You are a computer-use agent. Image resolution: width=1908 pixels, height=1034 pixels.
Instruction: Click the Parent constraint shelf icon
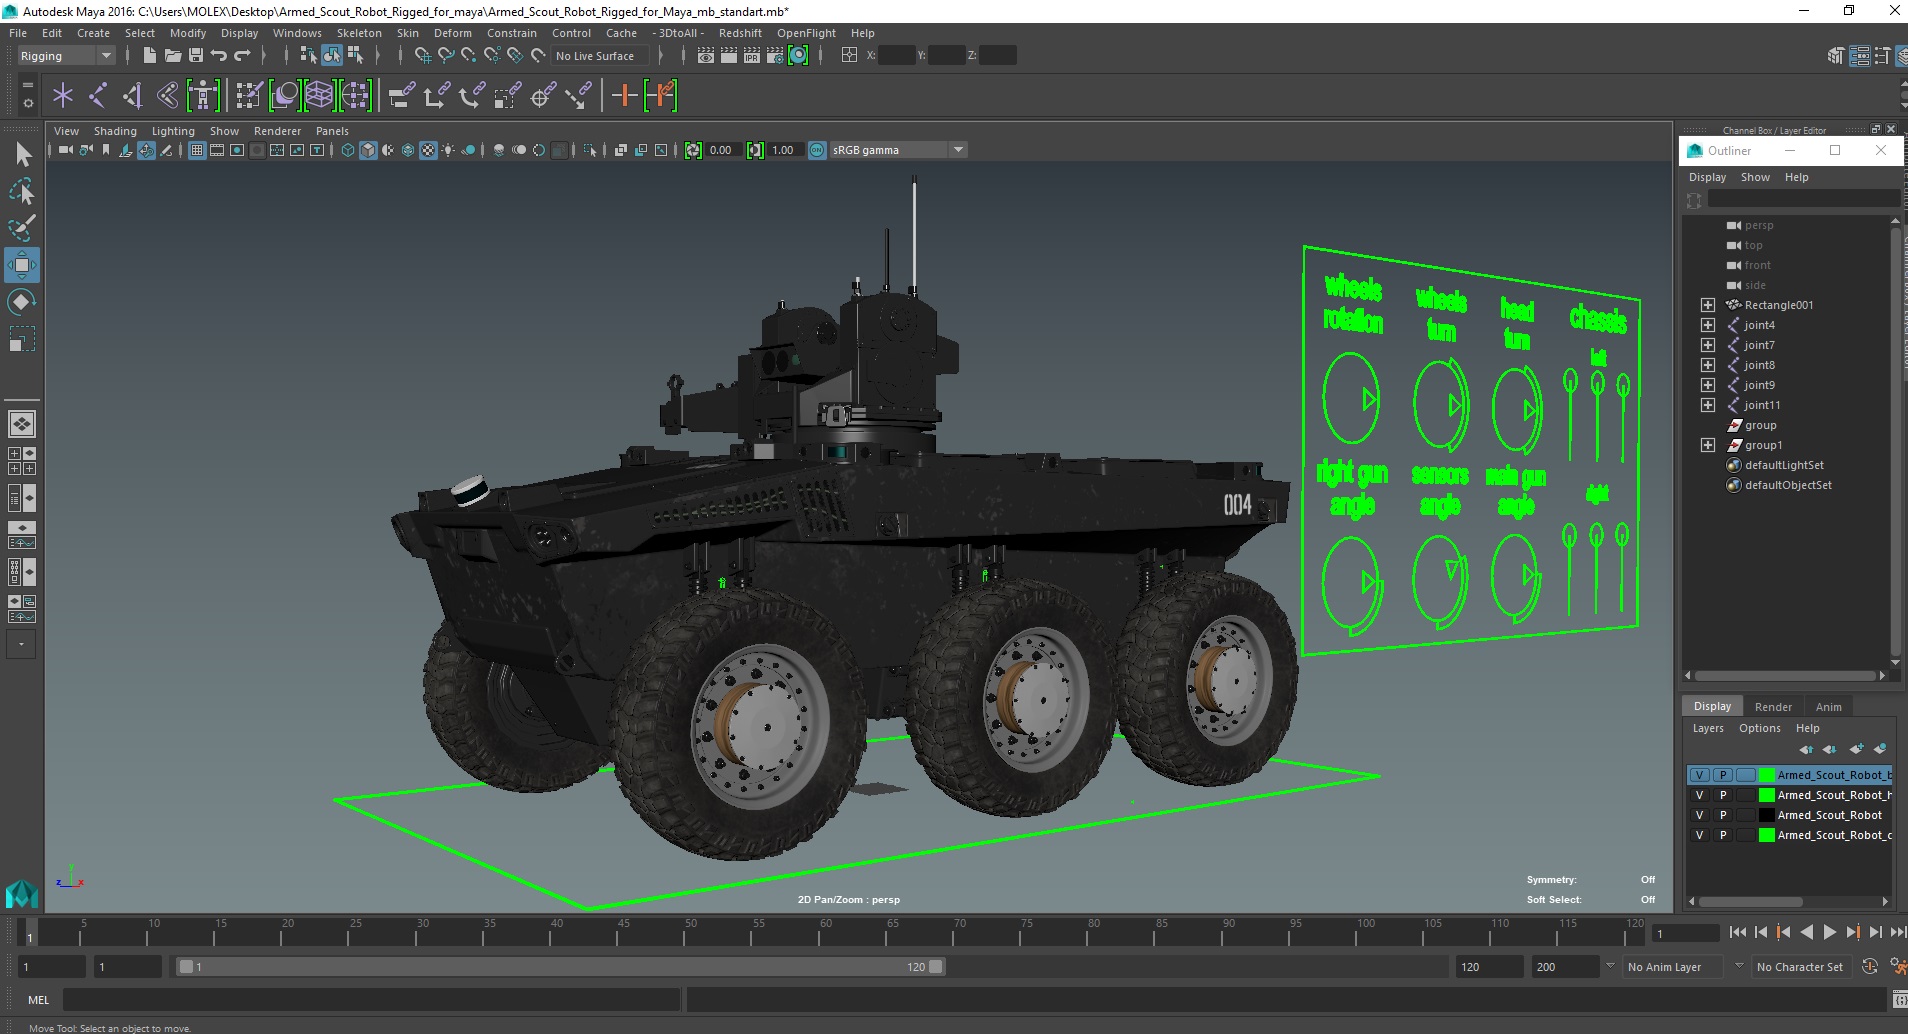pos(400,96)
